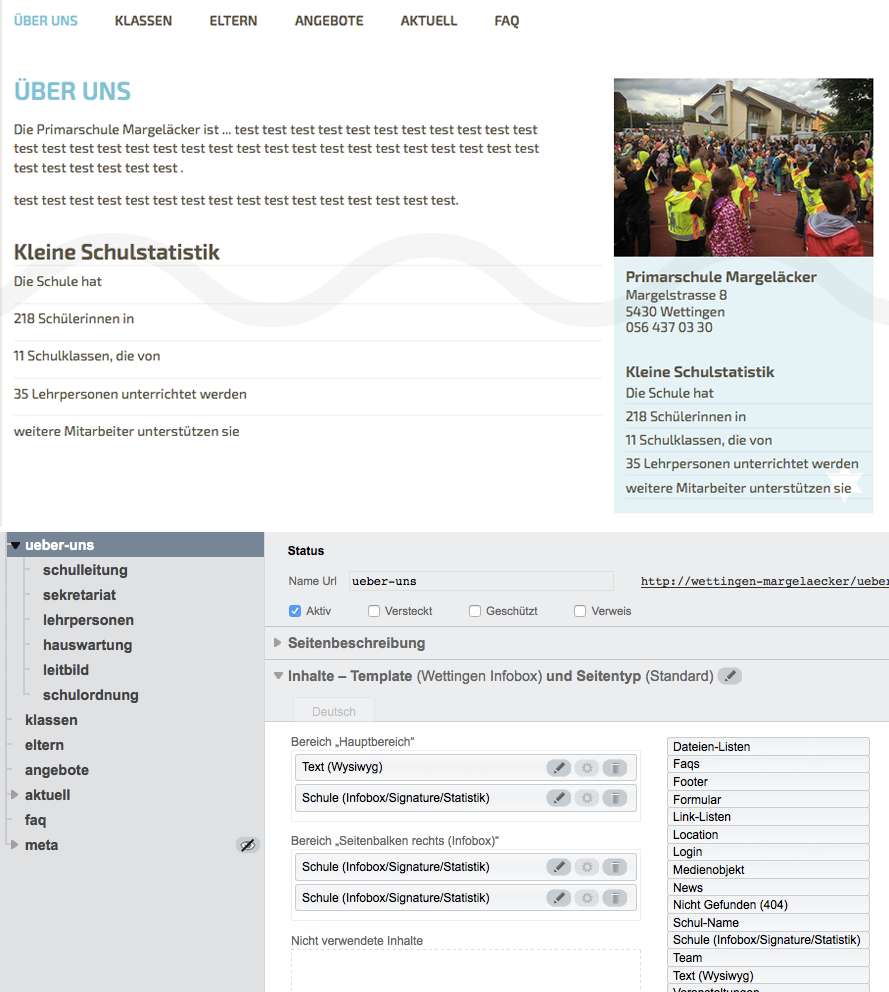
Task: Open gear of first Seitenbalken Schule block
Action: (587, 867)
